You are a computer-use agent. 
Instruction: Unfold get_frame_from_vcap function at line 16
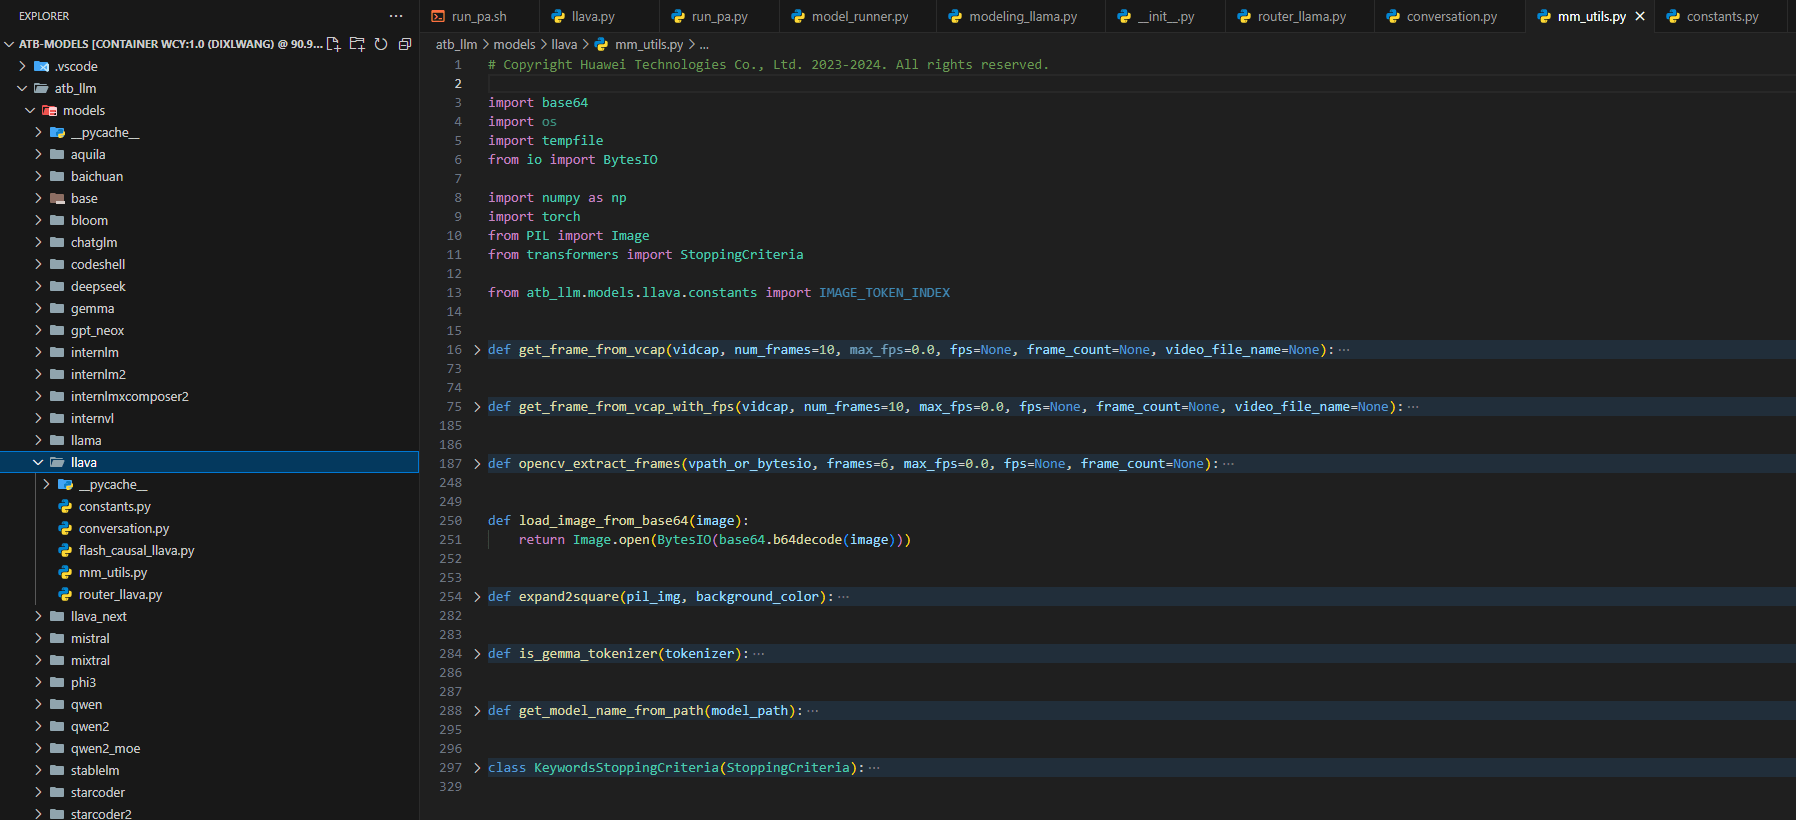[477, 350]
